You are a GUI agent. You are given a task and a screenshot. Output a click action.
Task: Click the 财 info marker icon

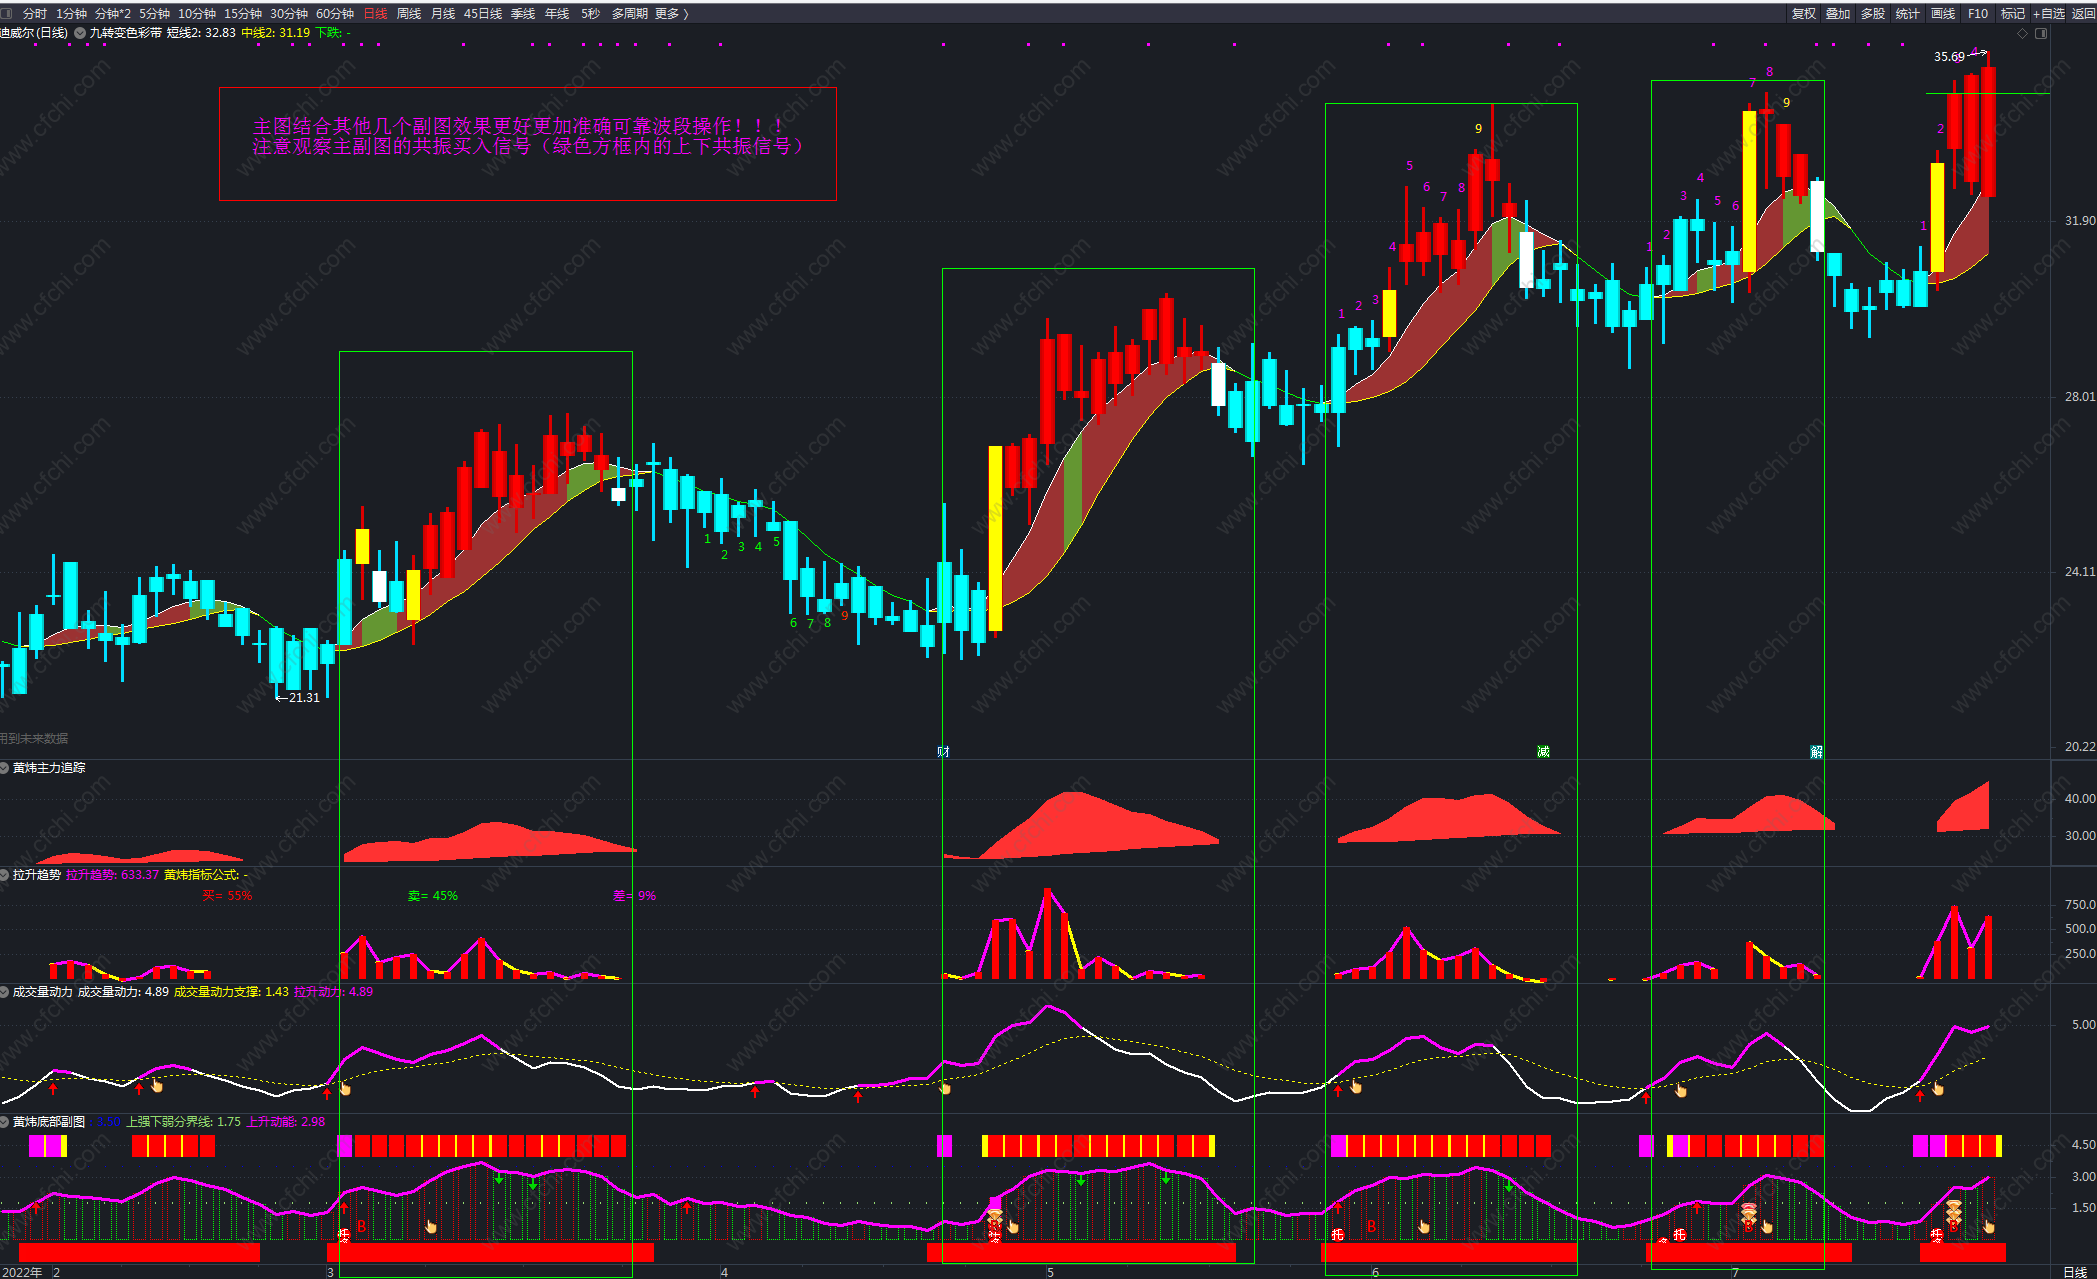[943, 751]
